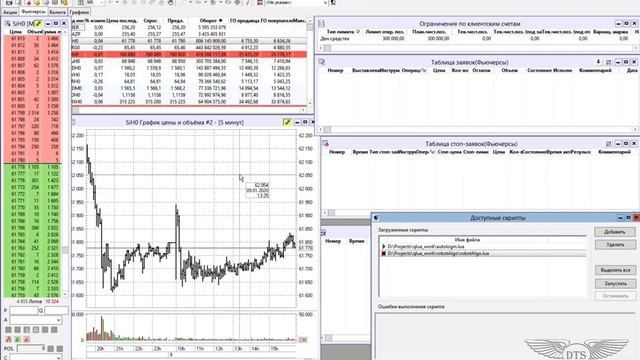
Task: Open the A dropdown in order book panel
Action: tap(58, 320)
